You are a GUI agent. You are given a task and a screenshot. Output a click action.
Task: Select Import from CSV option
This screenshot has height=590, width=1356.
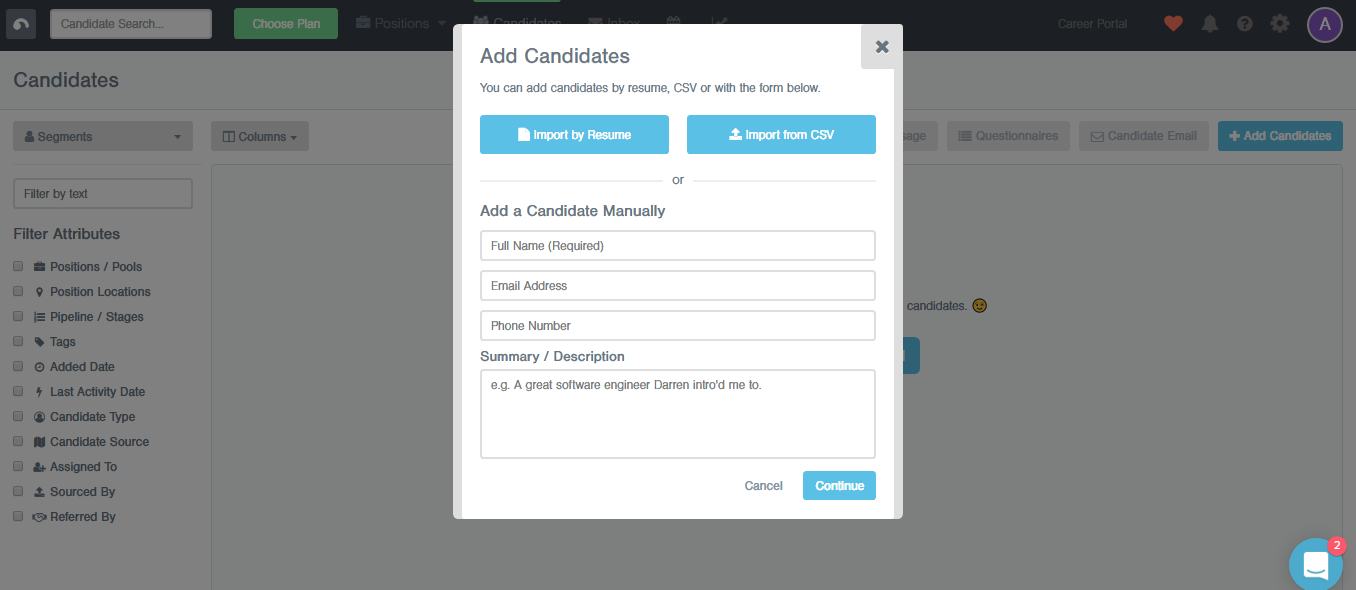click(x=781, y=135)
